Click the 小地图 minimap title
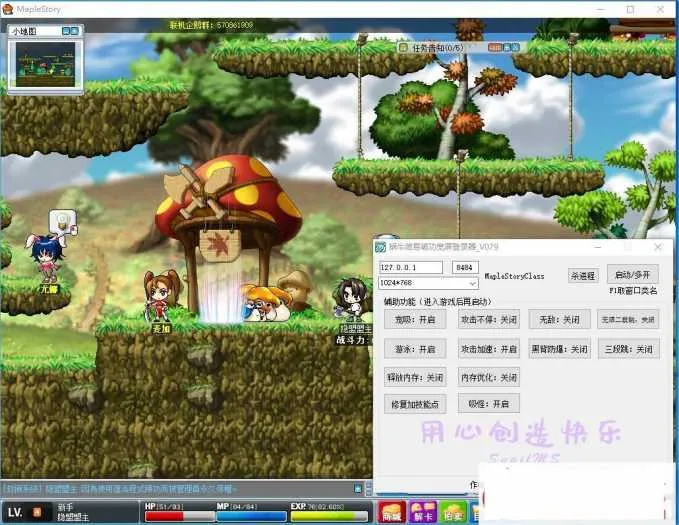This screenshot has width=679, height=525. point(24,31)
